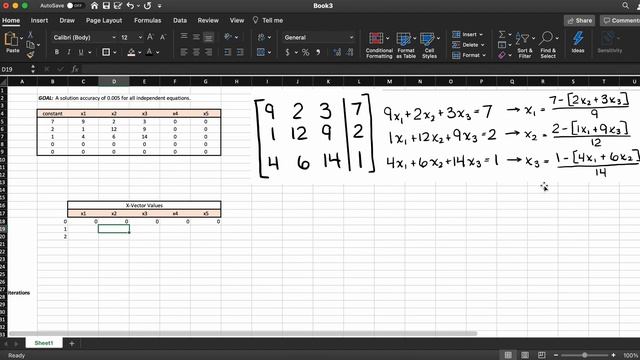
Task: Expand the Format cells dropdown
Action: point(484,55)
